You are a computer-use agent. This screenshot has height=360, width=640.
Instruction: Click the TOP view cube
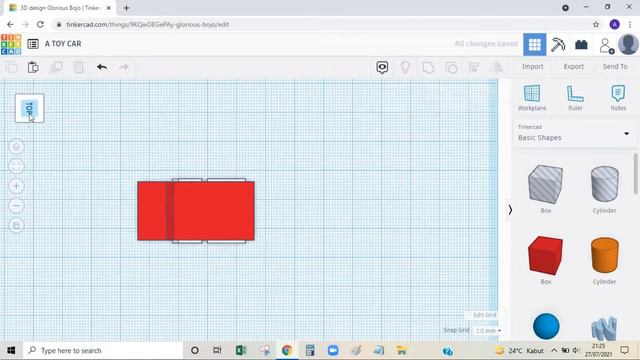click(x=29, y=108)
